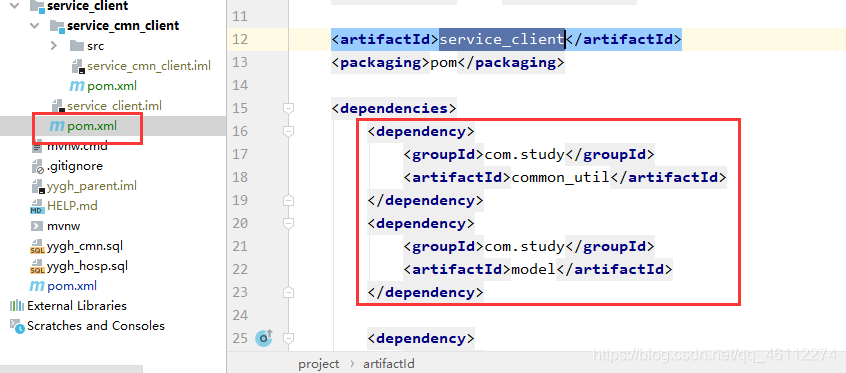This screenshot has width=846, height=373.
Task: Click 'com.study' groupId on line 21
Action: 524,247
